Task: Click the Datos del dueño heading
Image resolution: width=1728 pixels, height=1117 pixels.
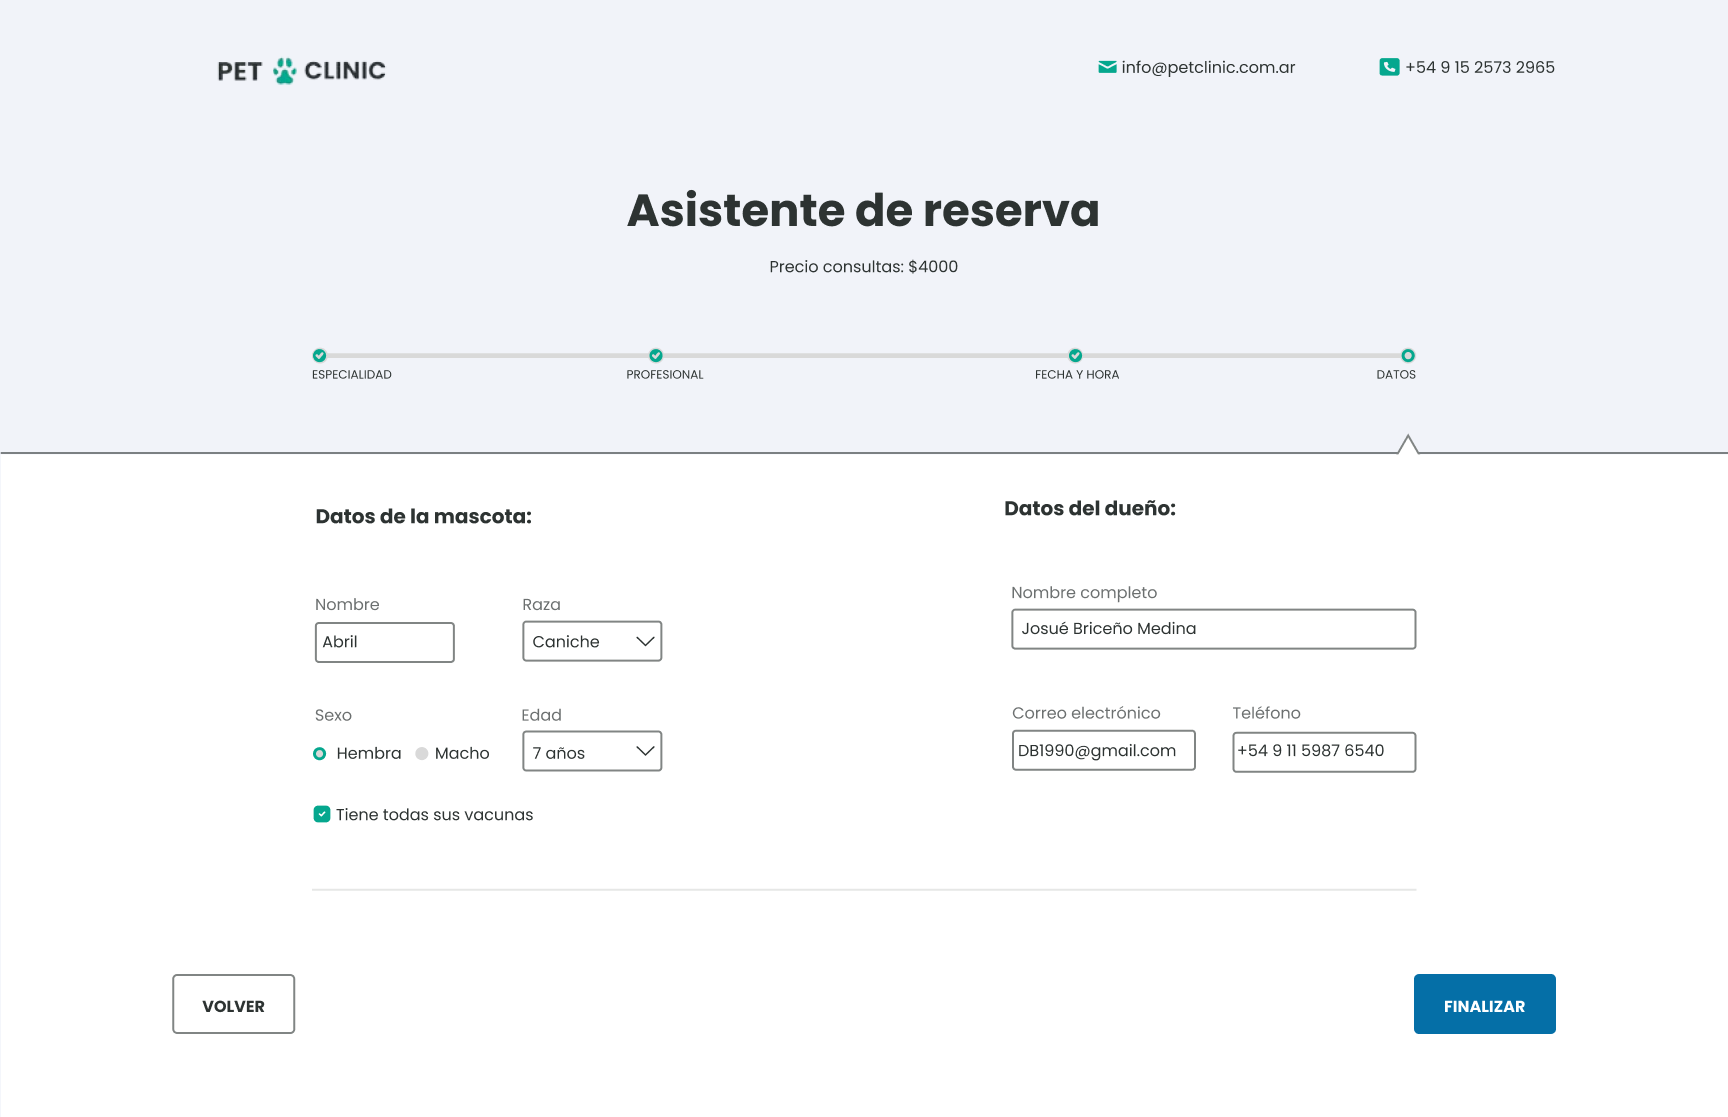Action: click(1090, 509)
